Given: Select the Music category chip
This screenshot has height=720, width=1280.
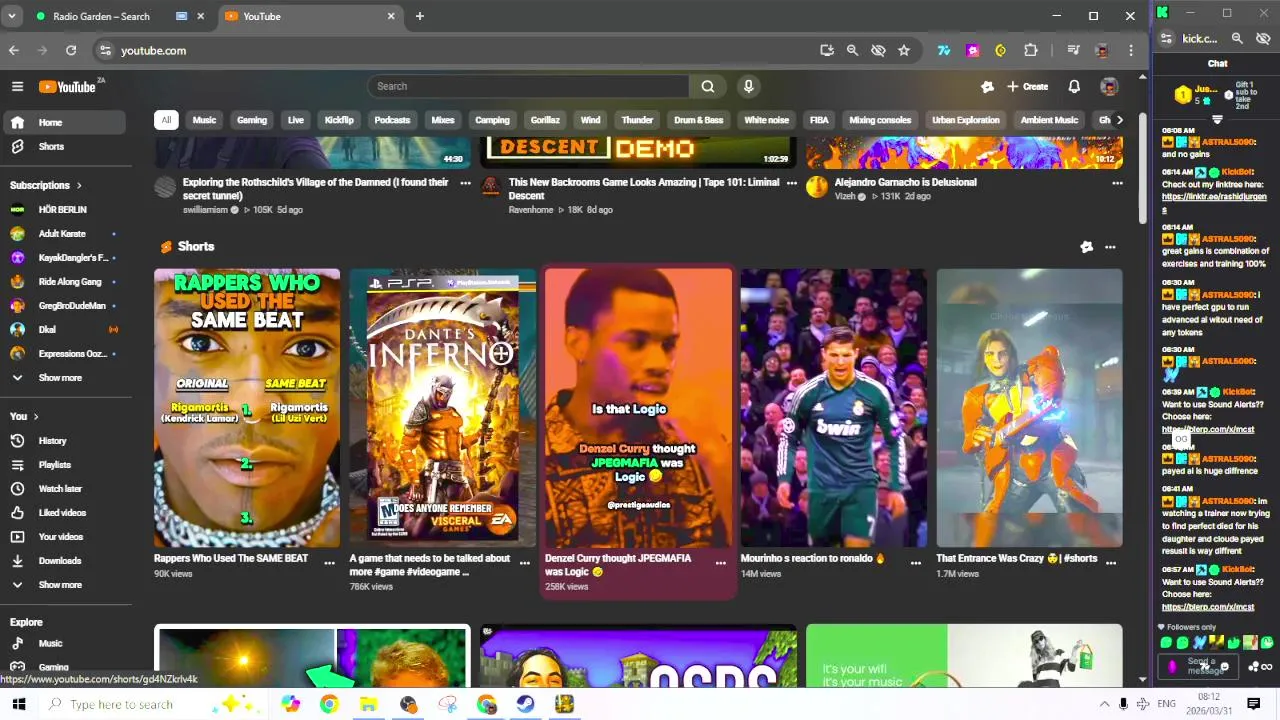Looking at the screenshot, I should [x=204, y=120].
